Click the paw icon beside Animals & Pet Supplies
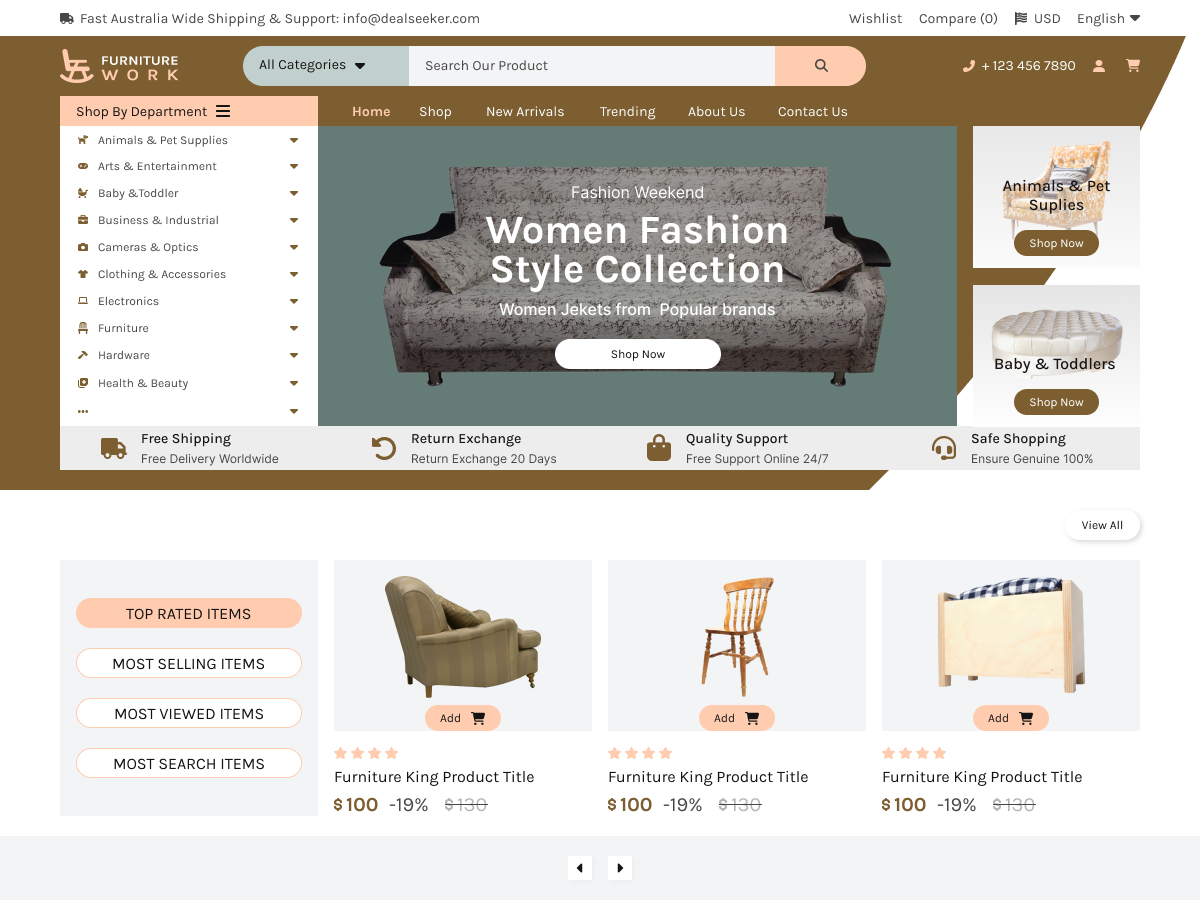Viewport: 1200px width, 900px height. coord(83,140)
